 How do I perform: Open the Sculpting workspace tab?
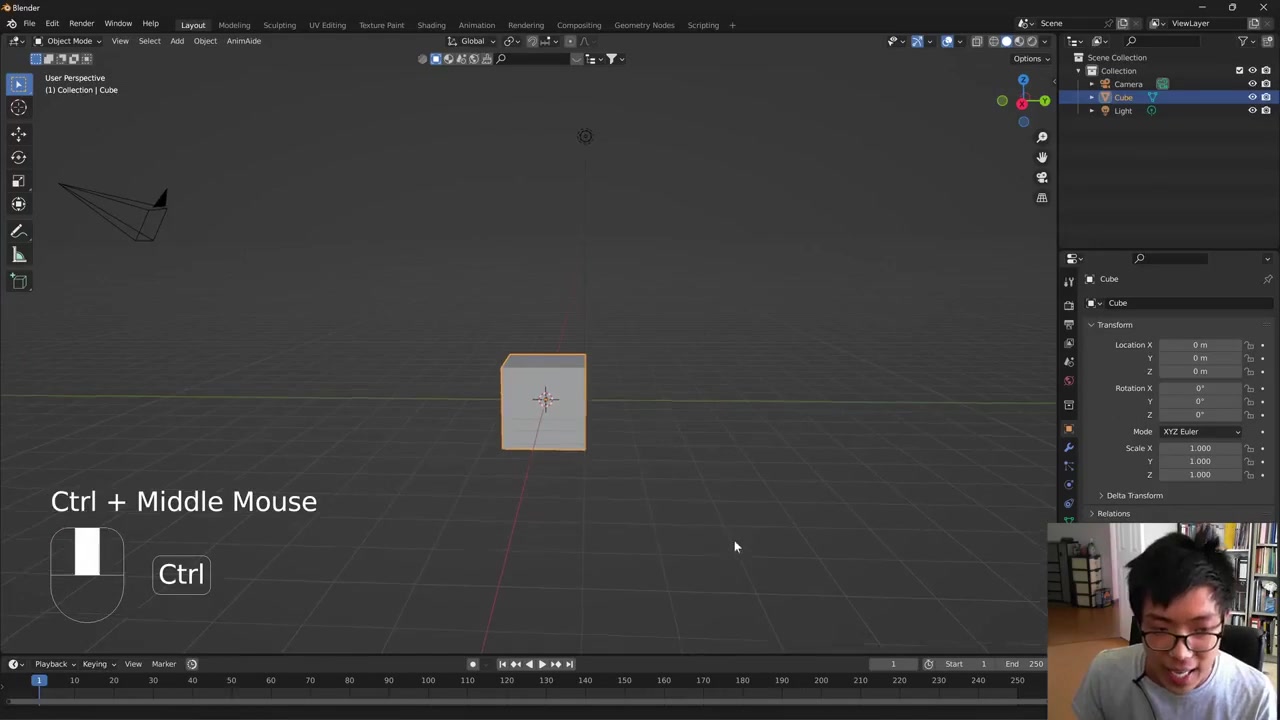tap(279, 25)
